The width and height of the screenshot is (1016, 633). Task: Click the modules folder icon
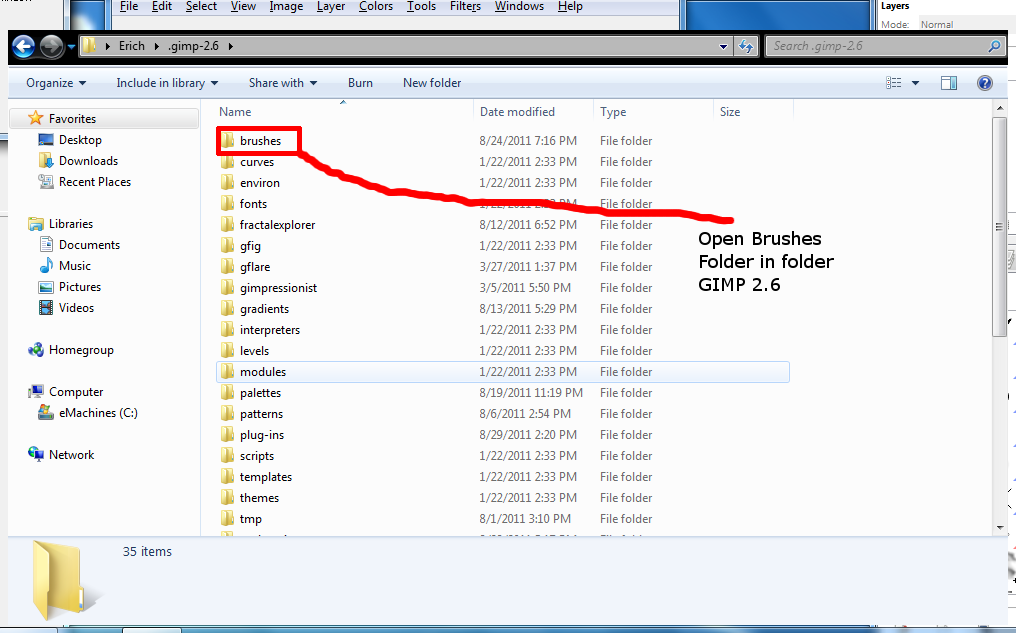[x=227, y=372]
